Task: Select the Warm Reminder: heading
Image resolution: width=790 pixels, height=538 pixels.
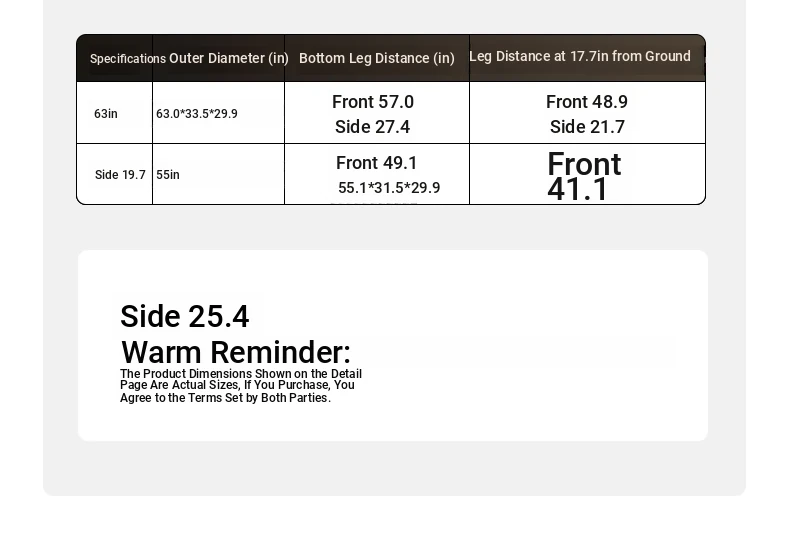Action: click(236, 352)
